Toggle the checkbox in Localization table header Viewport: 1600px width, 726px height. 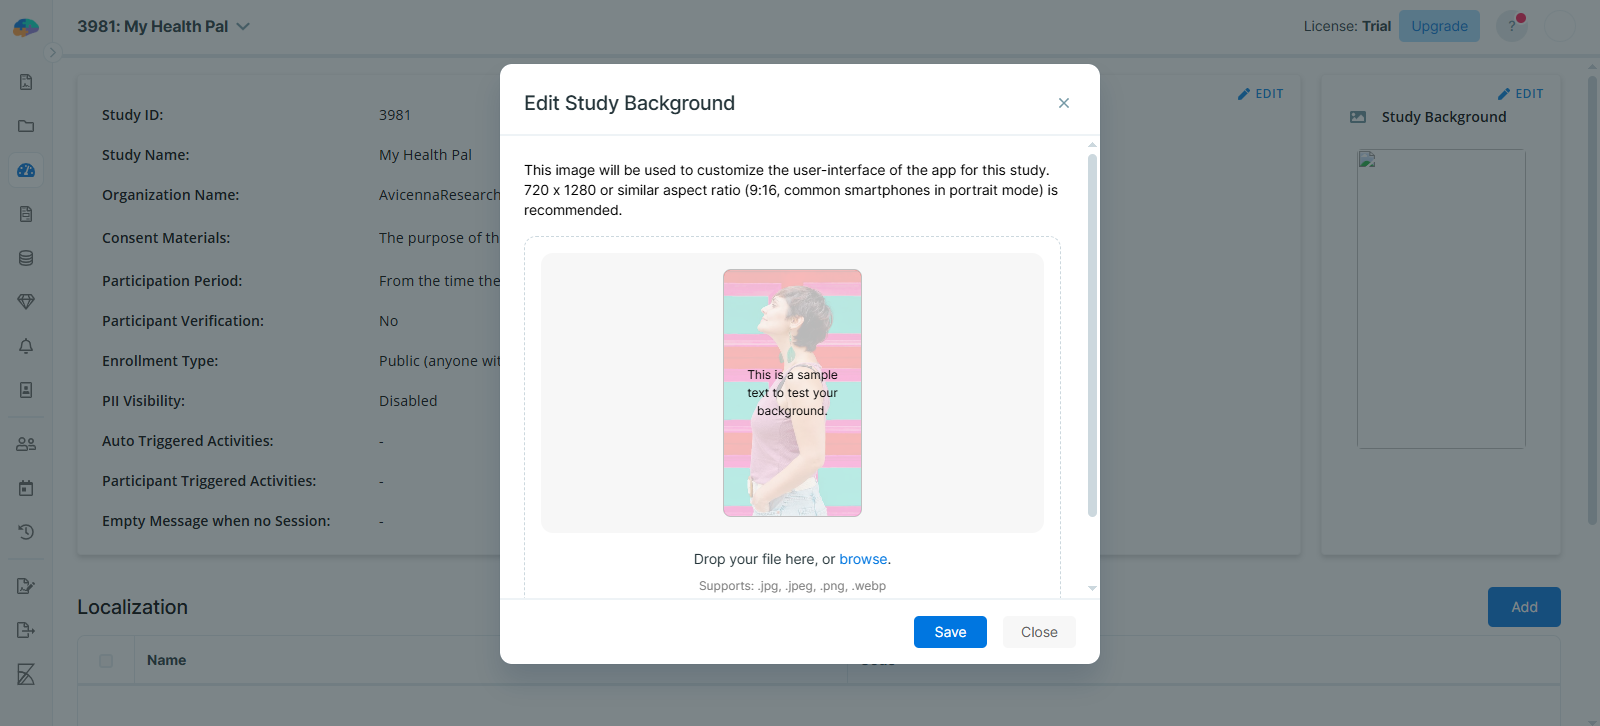point(106,661)
